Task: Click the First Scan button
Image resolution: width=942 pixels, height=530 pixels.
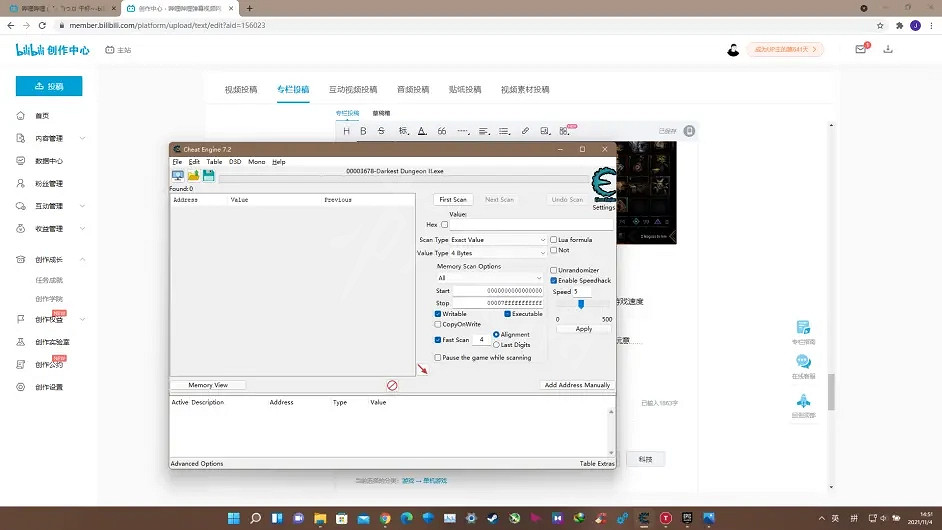Action: coord(453,199)
